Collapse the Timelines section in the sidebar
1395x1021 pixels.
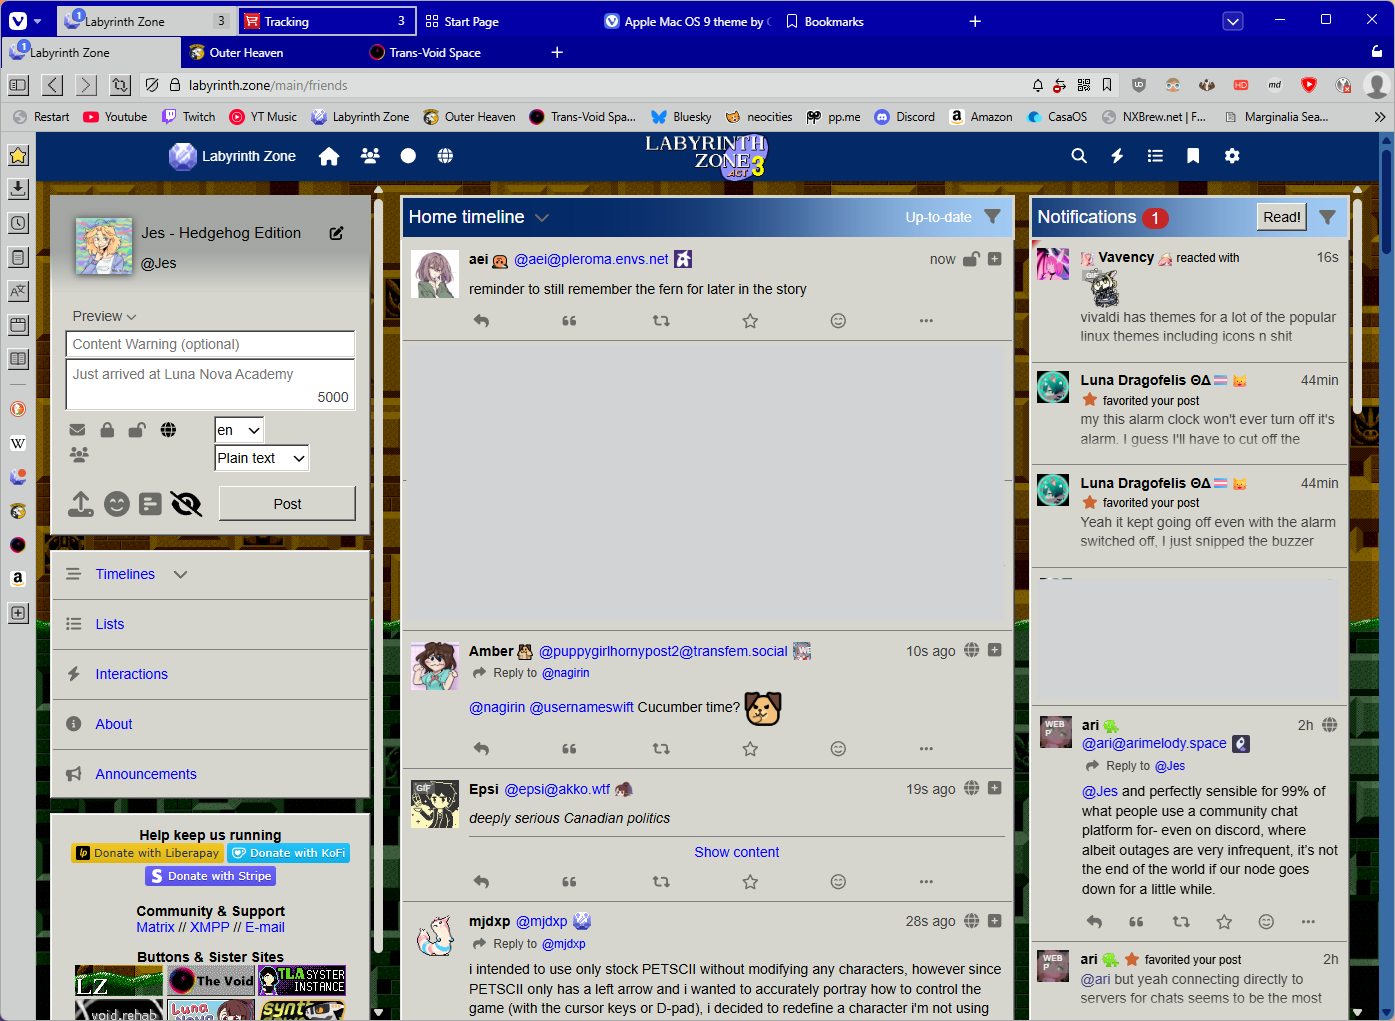(x=180, y=574)
